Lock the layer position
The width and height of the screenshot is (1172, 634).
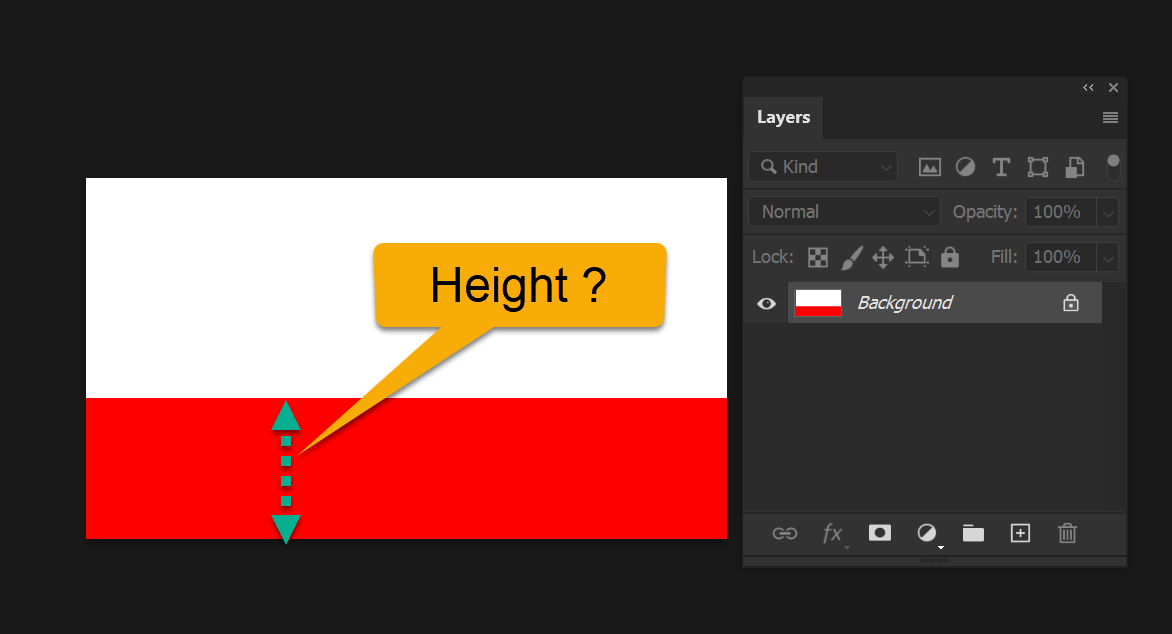(883, 257)
